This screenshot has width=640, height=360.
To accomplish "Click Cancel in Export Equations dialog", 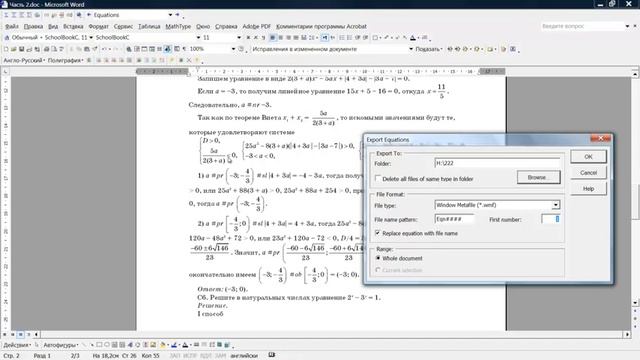I will click(x=588, y=173).
